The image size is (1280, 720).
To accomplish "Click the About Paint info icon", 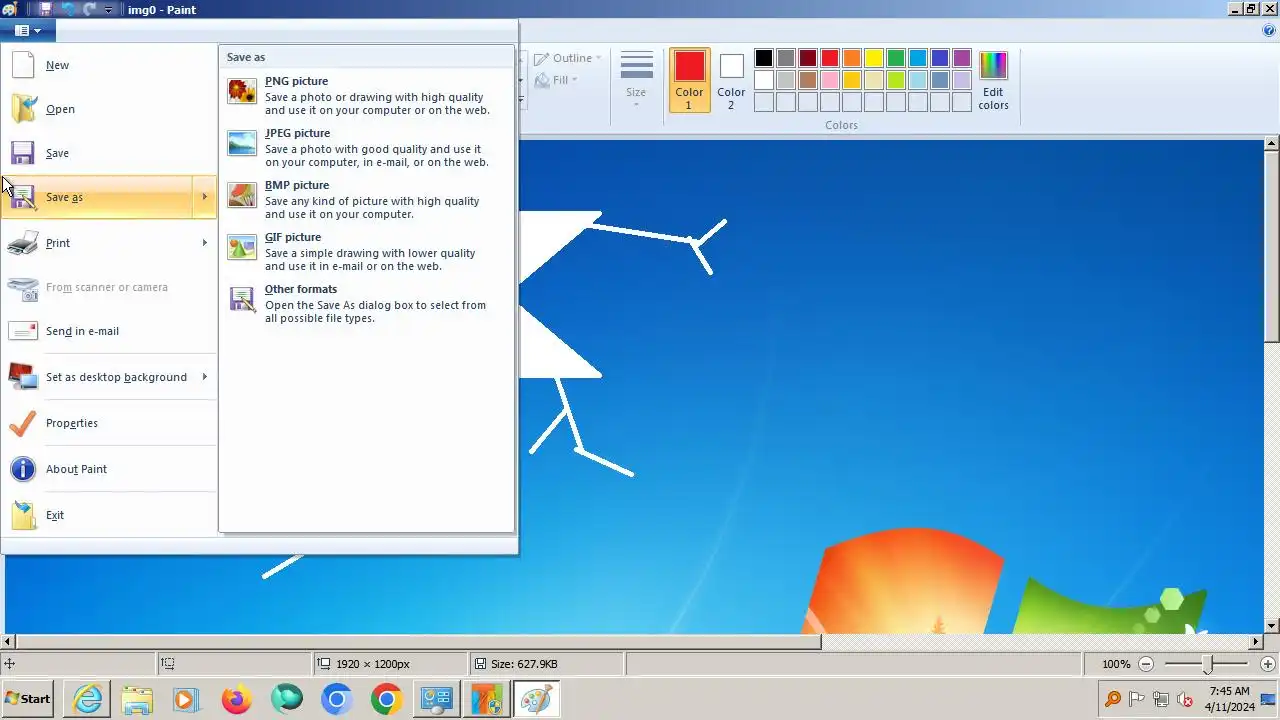I will coord(23,469).
